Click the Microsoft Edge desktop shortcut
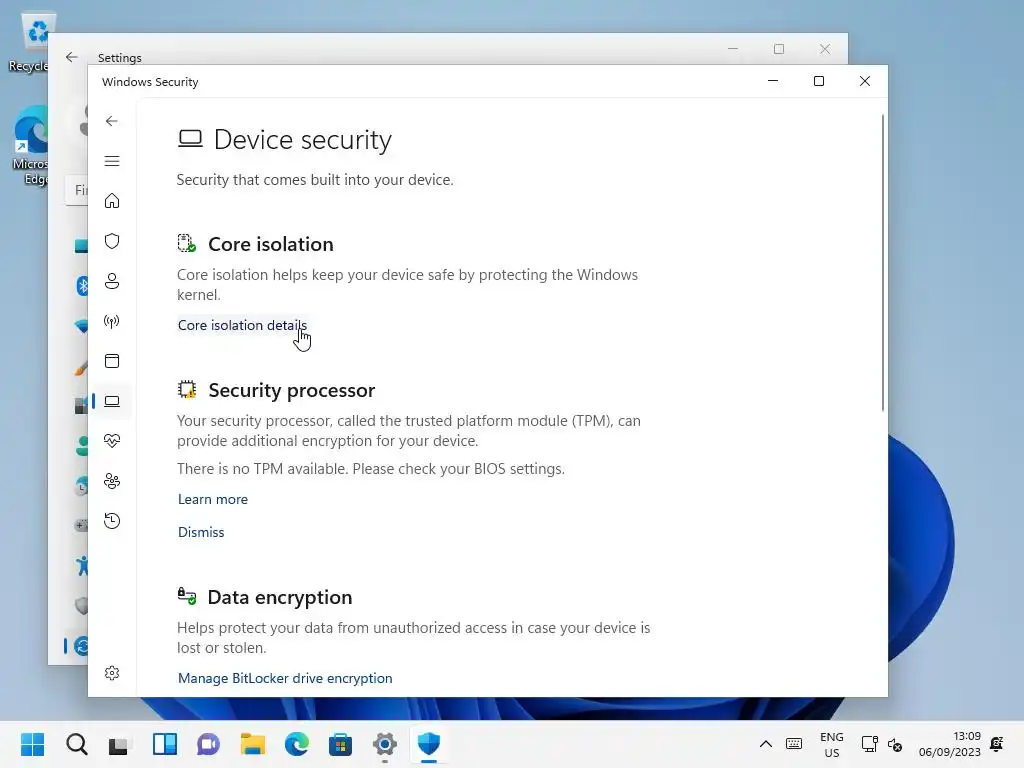 31,146
